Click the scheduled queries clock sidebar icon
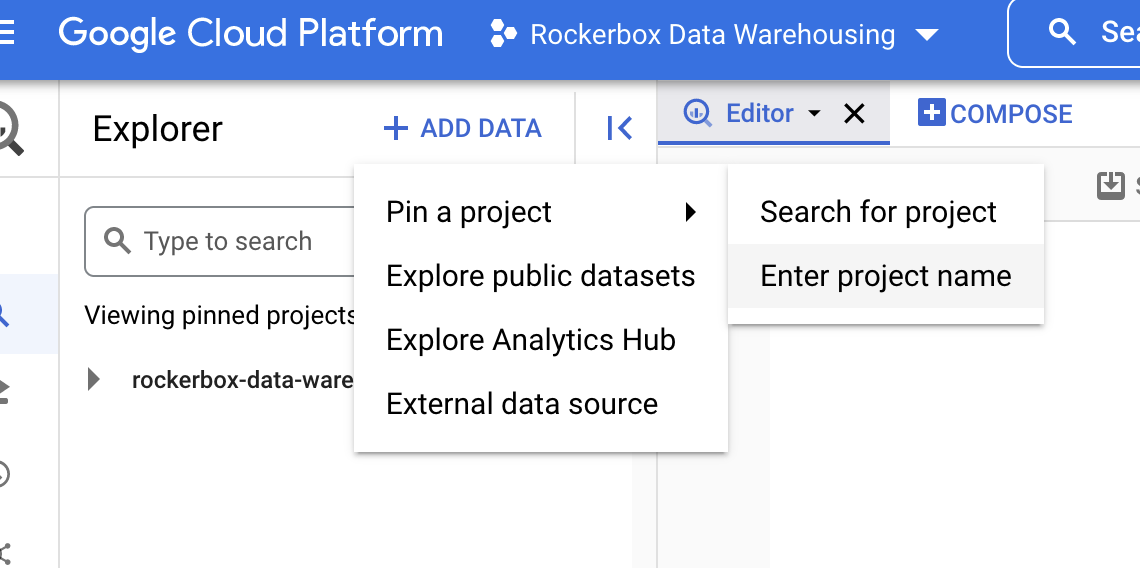1140x568 pixels. (x=6, y=473)
